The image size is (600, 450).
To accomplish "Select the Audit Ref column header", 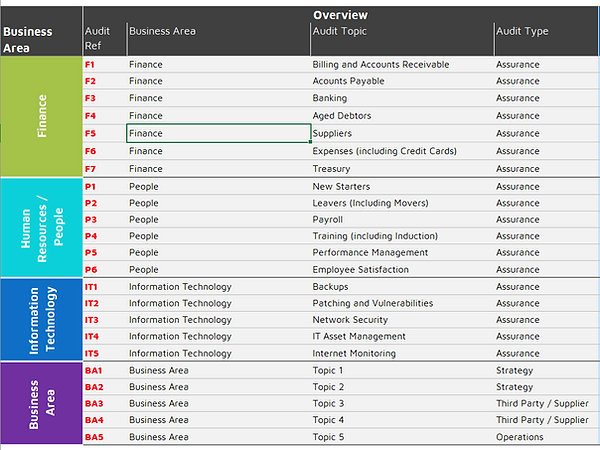I will click(104, 39).
